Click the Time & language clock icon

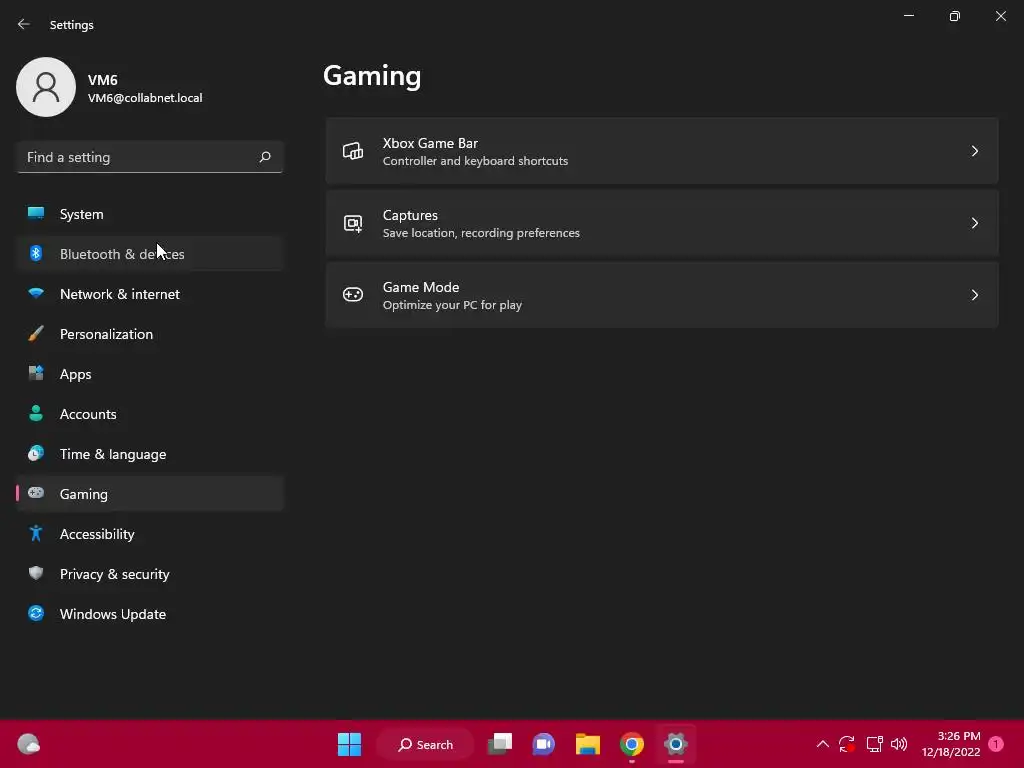[x=36, y=453]
